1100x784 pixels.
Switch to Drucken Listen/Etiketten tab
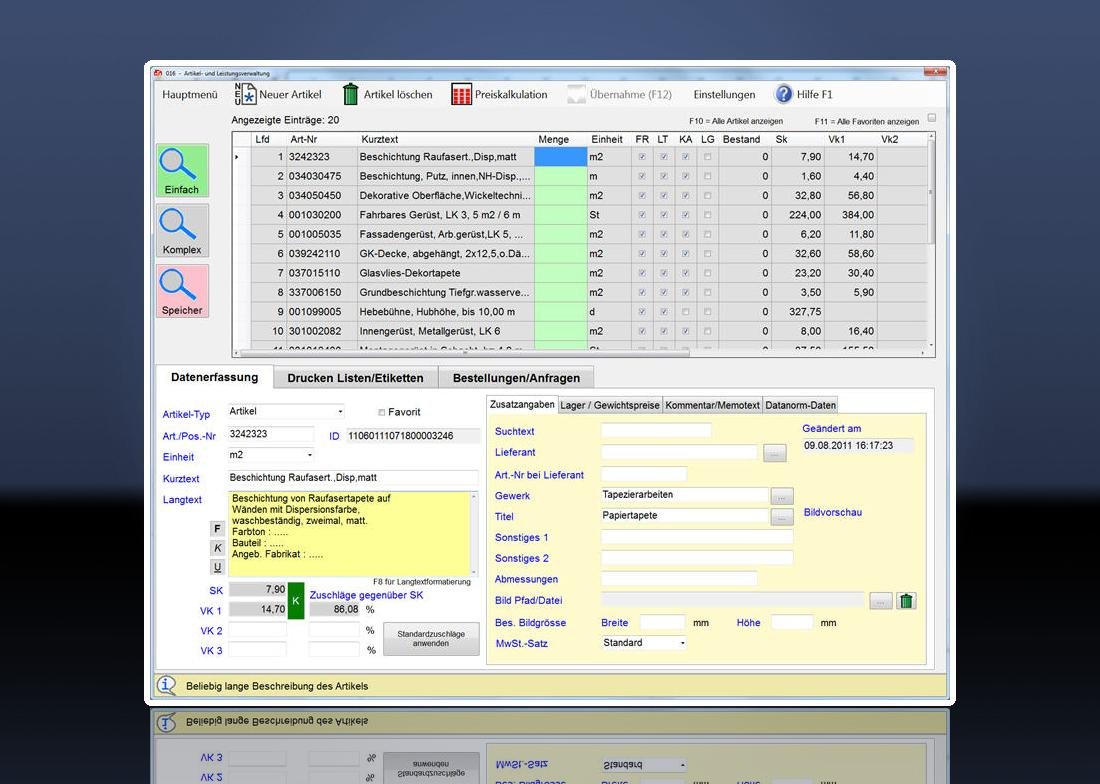[355, 378]
